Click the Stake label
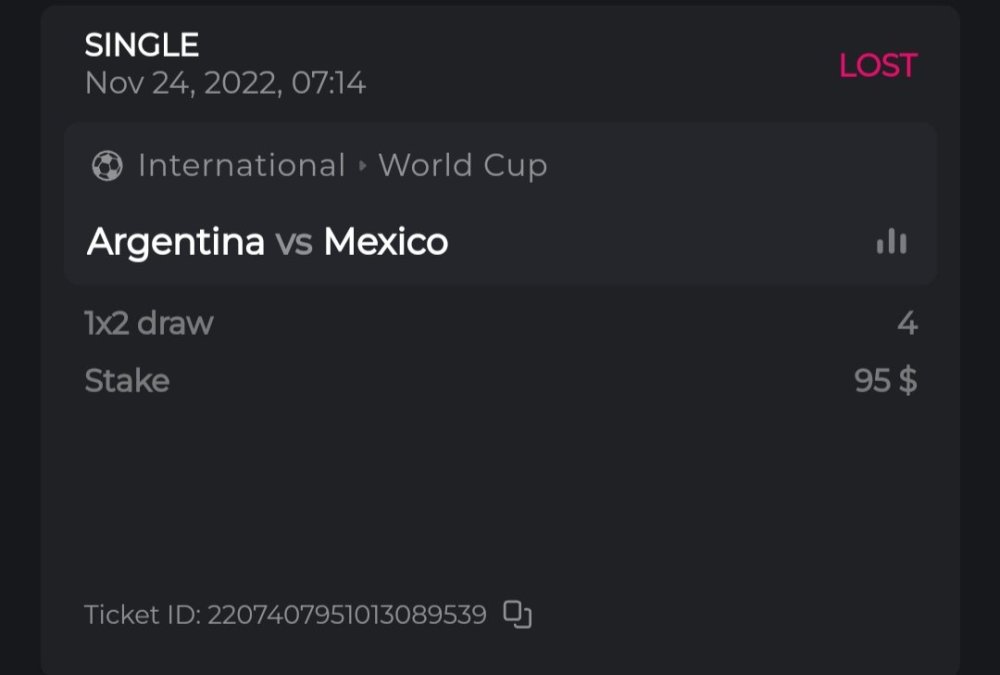1000x675 pixels. 127,381
